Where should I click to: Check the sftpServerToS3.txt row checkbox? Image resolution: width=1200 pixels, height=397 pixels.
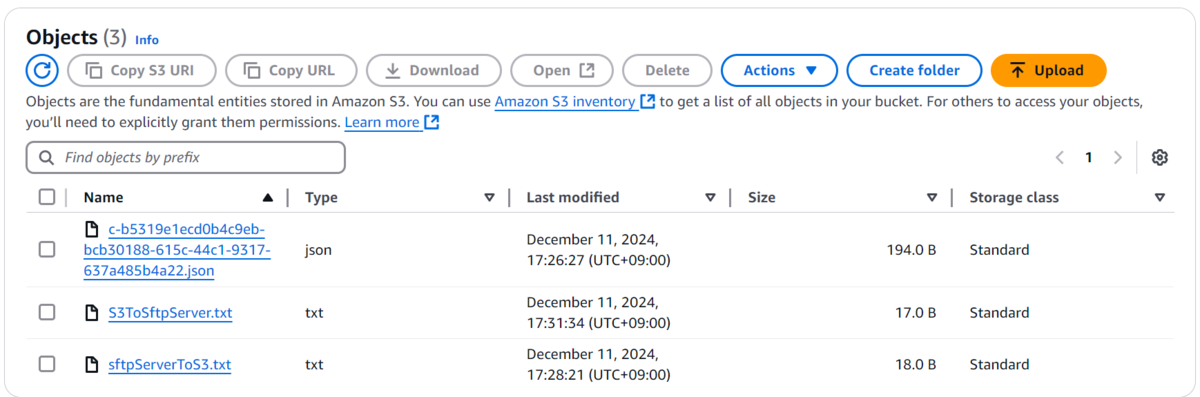point(47,365)
